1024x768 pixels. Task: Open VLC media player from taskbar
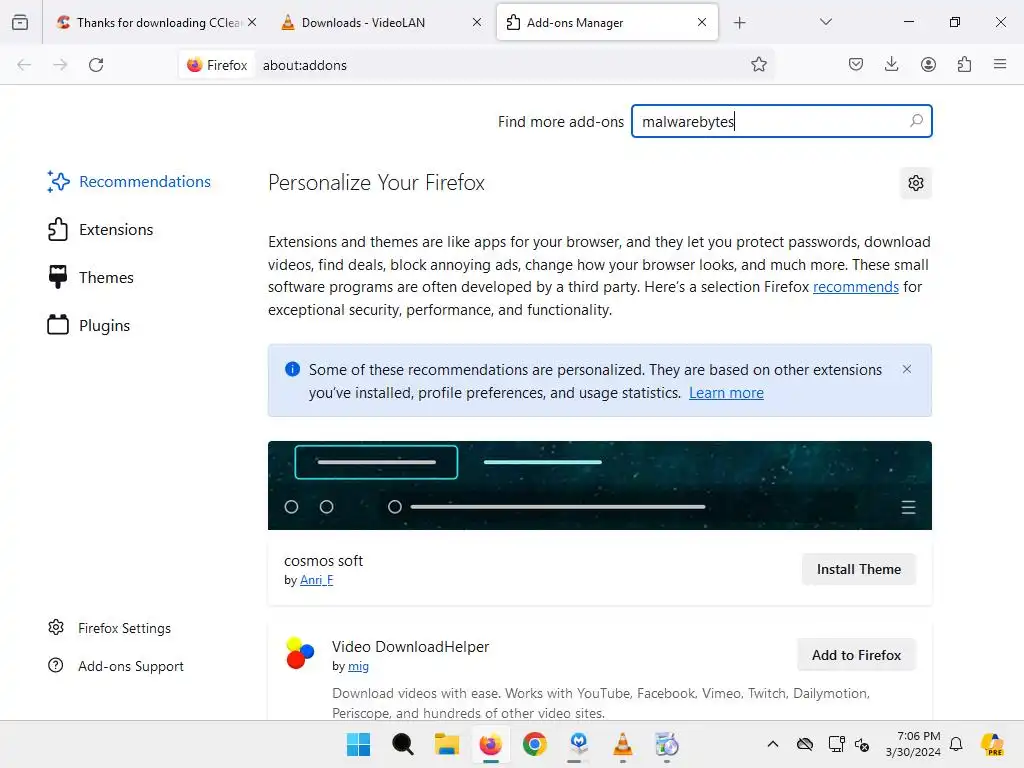click(x=623, y=744)
